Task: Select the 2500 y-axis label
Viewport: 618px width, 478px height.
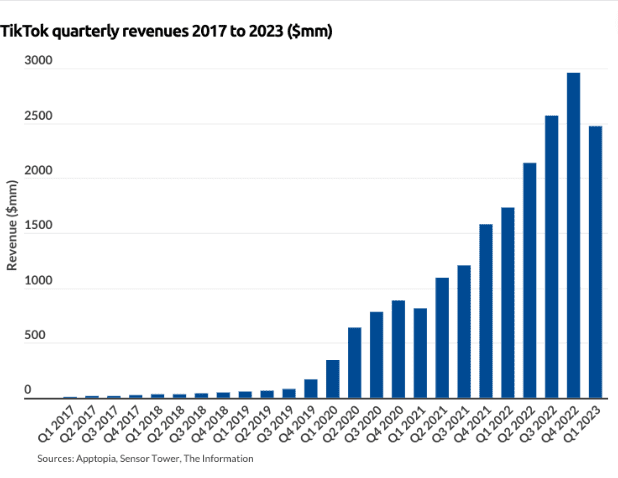Action: pos(38,116)
